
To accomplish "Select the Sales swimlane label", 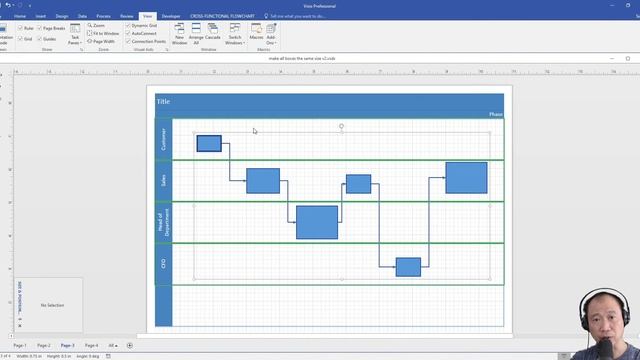I will (164, 181).
